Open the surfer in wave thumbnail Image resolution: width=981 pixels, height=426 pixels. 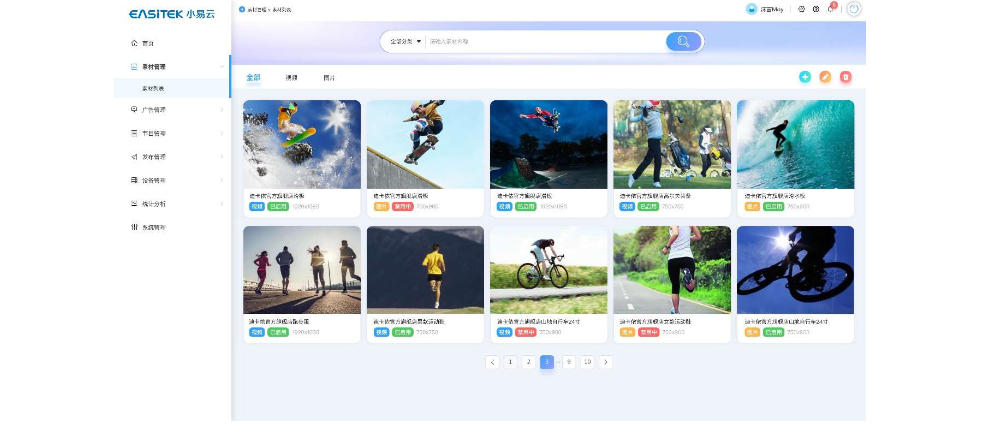point(795,144)
